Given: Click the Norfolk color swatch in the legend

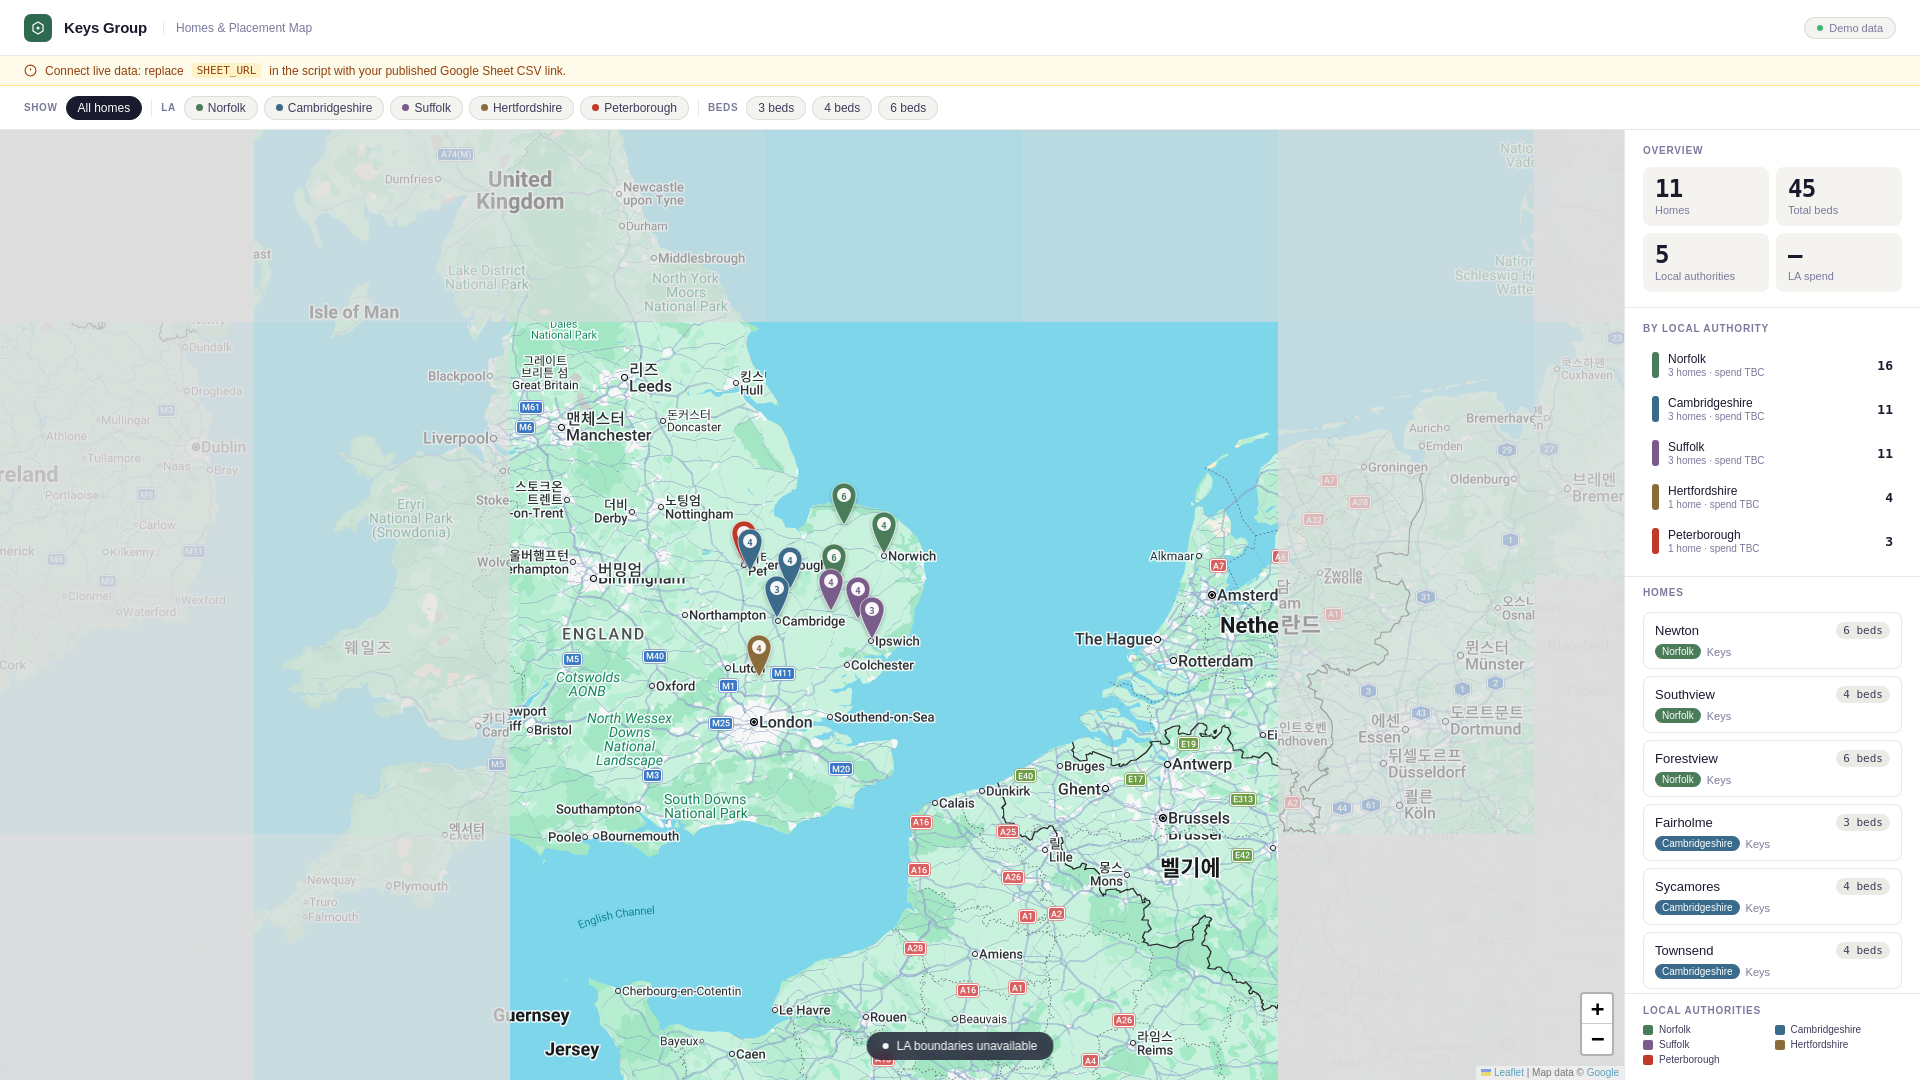Looking at the screenshot, I should click(1648, 1030).
